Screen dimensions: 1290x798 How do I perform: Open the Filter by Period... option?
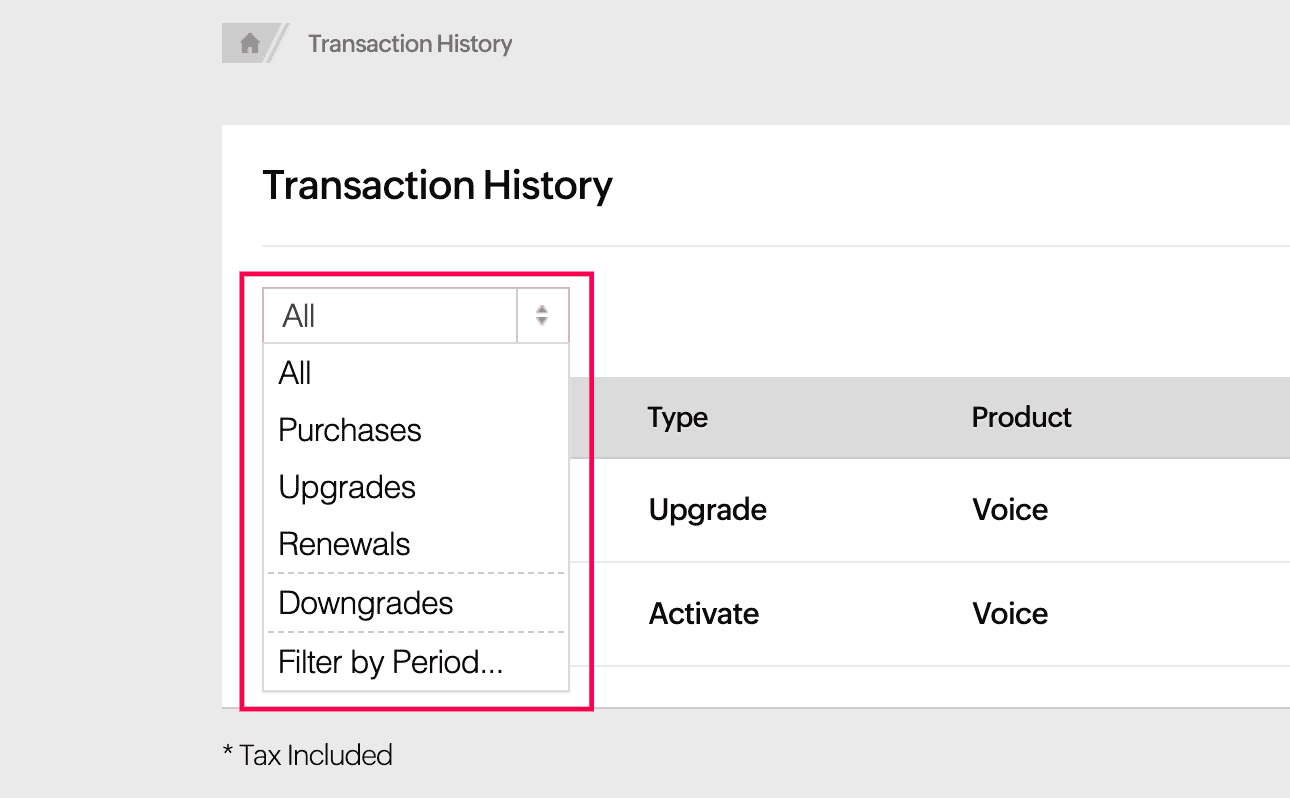click(390, 662)
